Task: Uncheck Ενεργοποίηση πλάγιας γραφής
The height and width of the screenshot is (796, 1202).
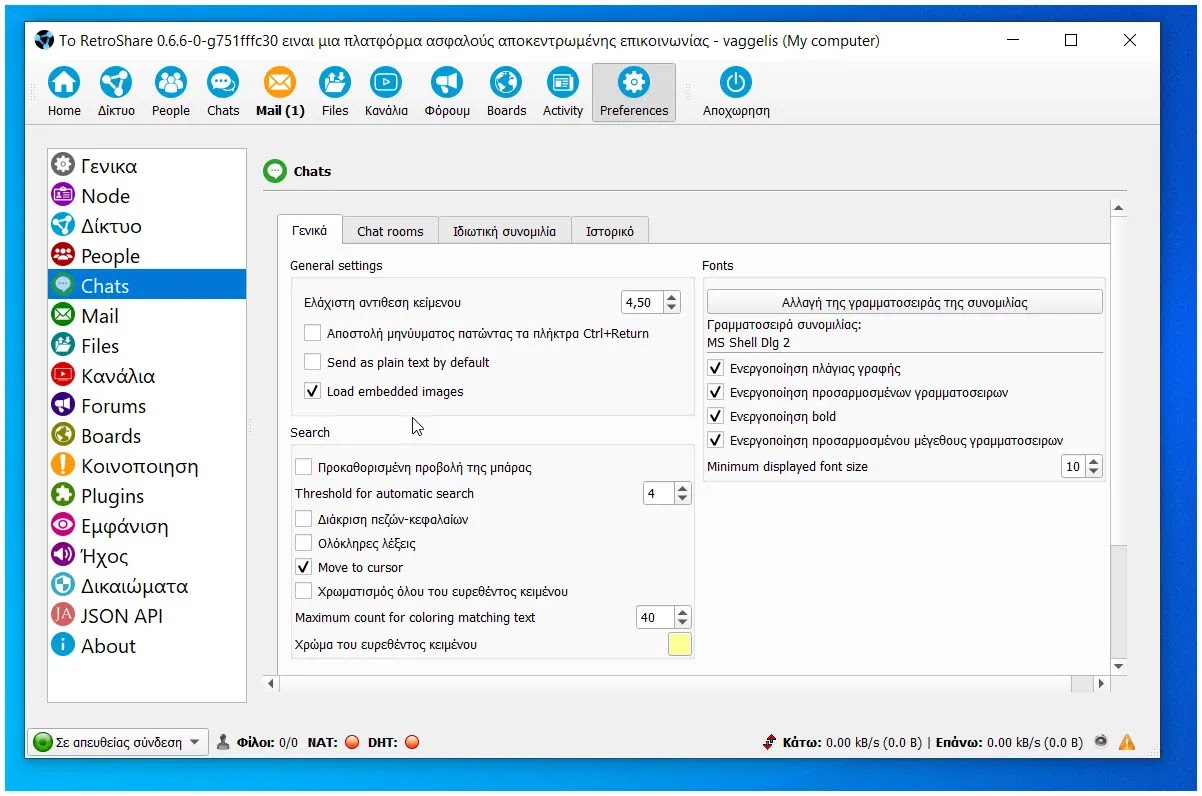Action: point(715,368)
